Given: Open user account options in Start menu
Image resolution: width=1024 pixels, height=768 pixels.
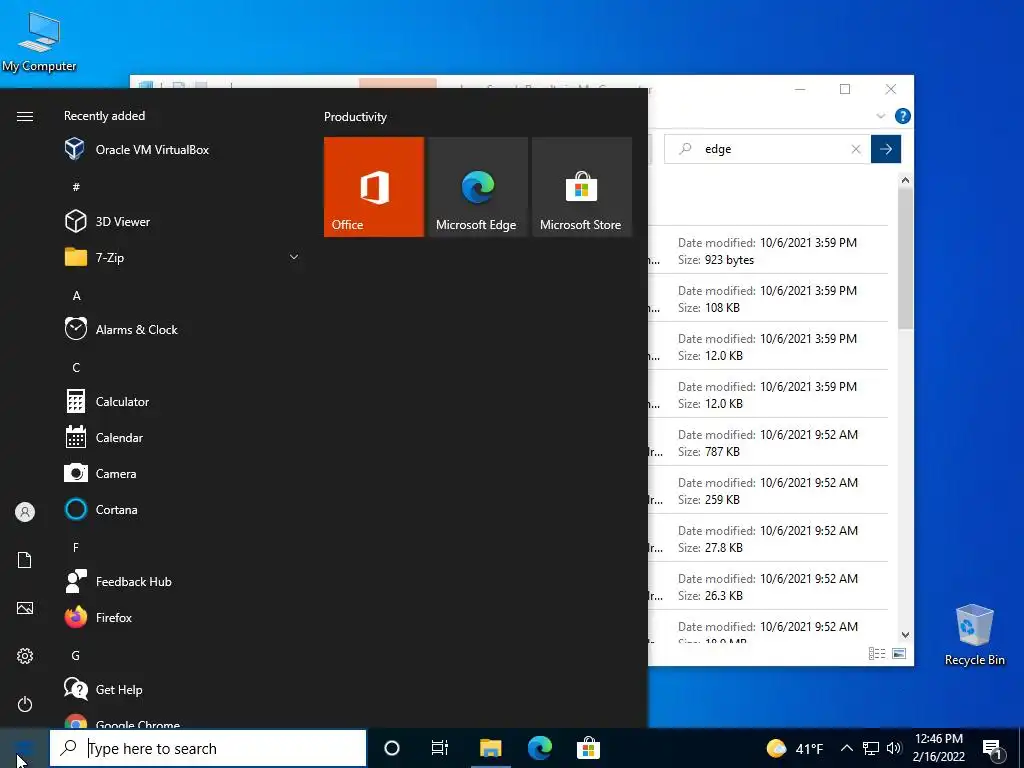Looking at the screenshot, I should (25, 512).
